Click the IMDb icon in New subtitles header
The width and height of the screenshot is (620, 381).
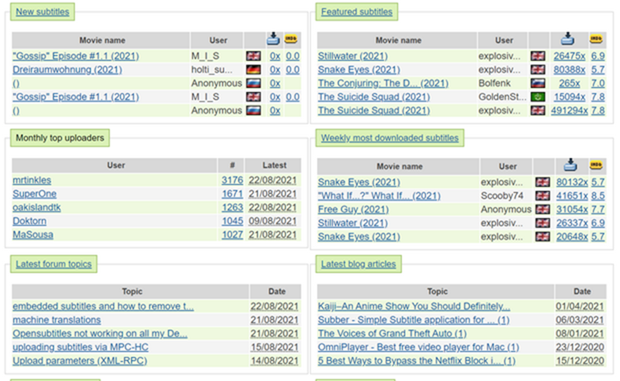point(291,39)
